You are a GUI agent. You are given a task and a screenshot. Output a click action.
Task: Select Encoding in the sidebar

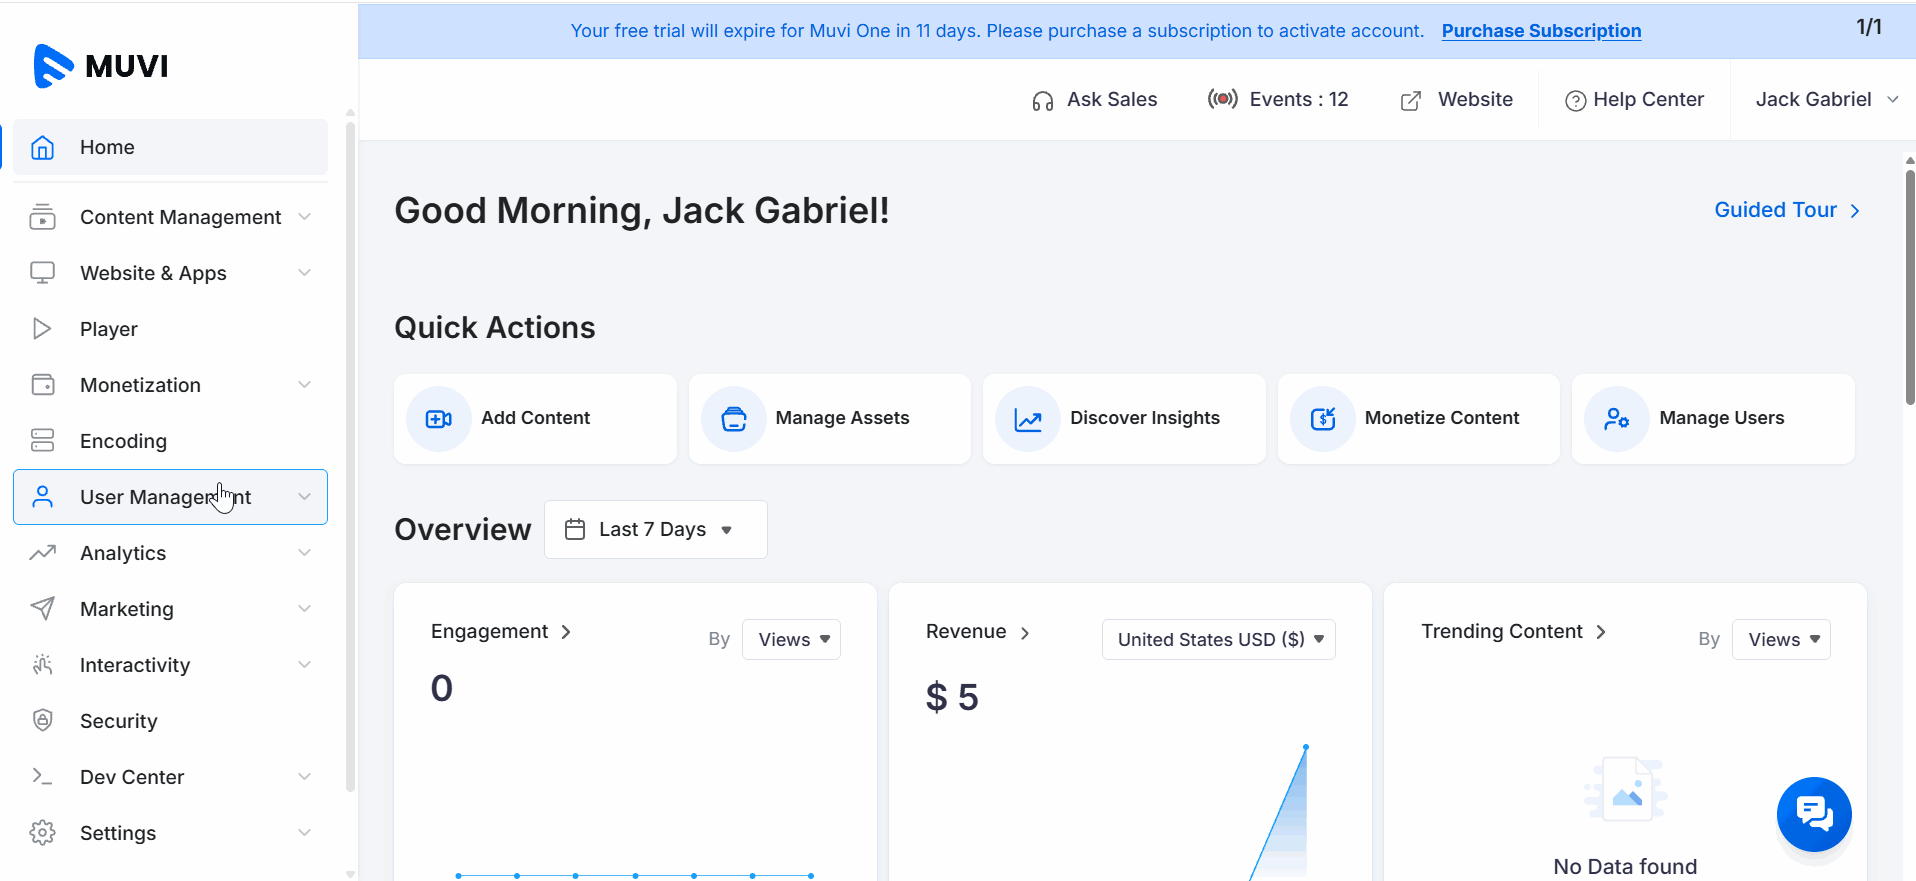point(123,441)
